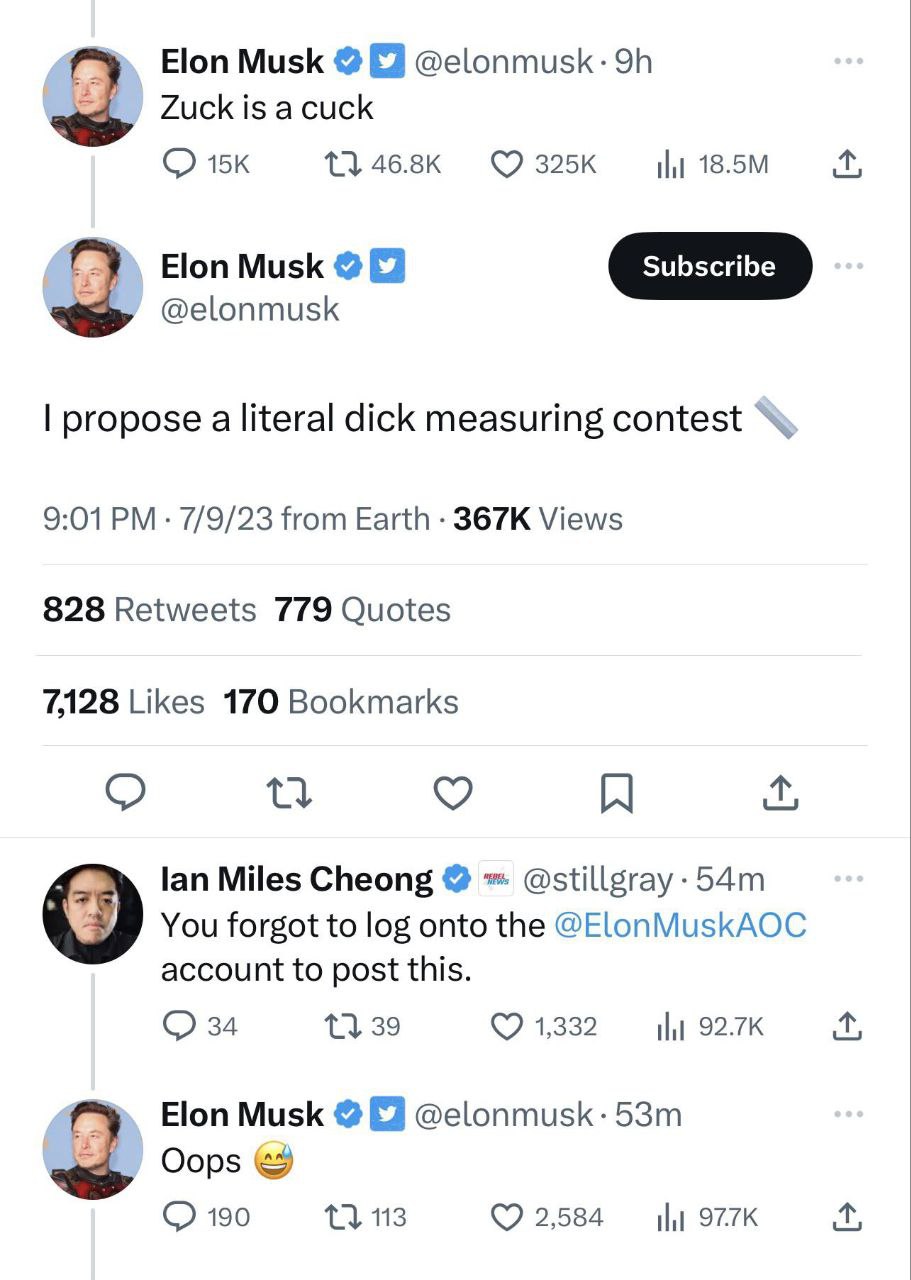The image size is (911, 1280).
Task: Open more options beside the Subscribe button
Action: click(846, 266)
